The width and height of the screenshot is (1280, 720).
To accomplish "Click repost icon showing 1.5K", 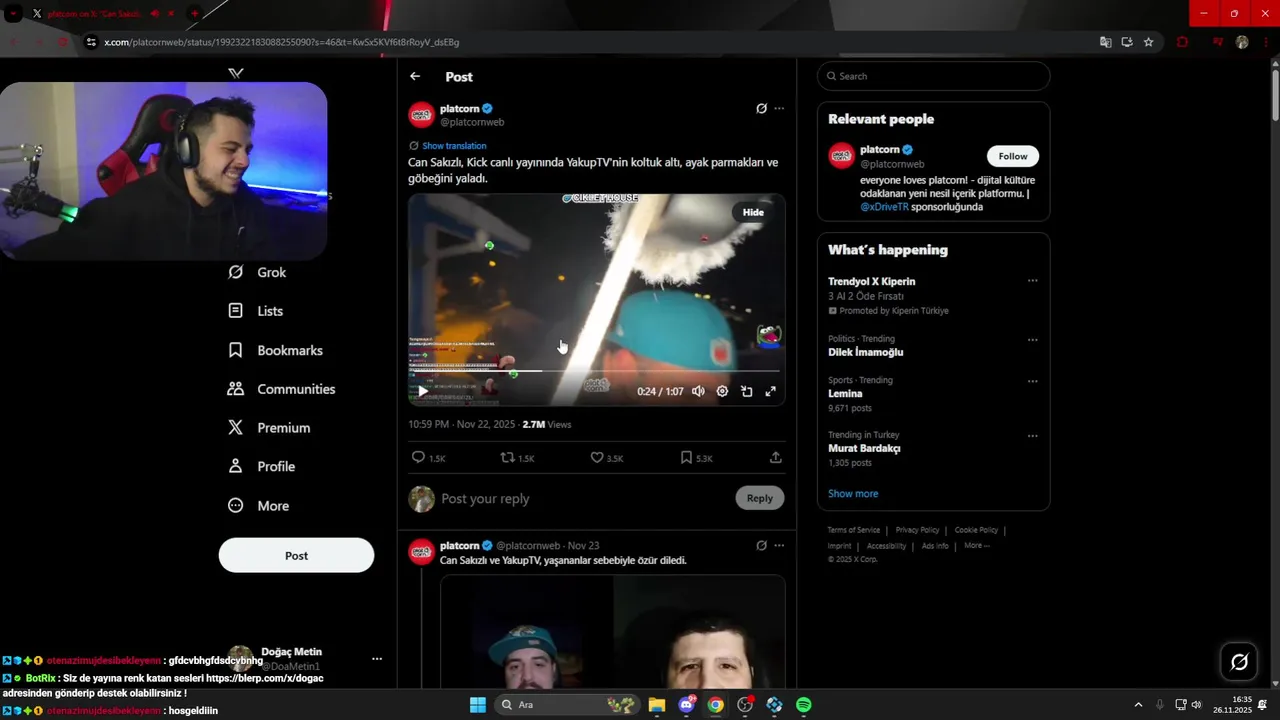I will pyautogui.click(x=517, y=457).
